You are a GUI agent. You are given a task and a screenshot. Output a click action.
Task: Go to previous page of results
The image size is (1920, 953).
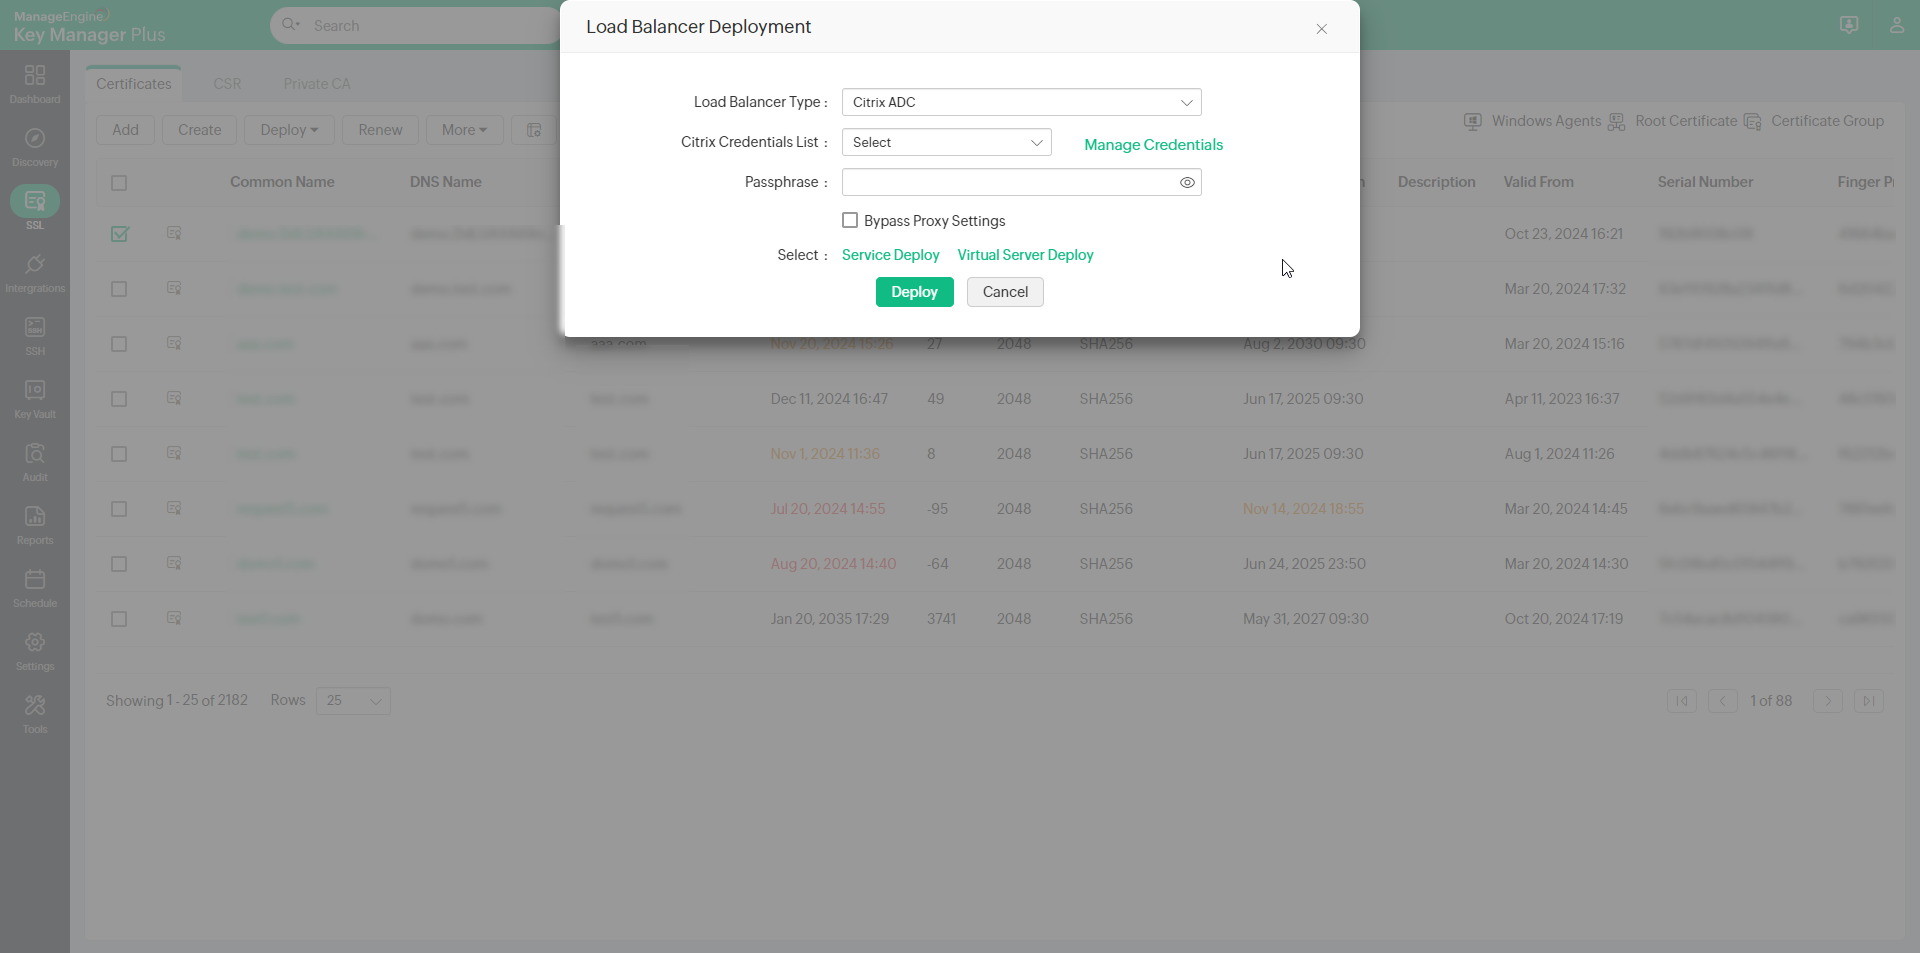tap(1723, 701)
